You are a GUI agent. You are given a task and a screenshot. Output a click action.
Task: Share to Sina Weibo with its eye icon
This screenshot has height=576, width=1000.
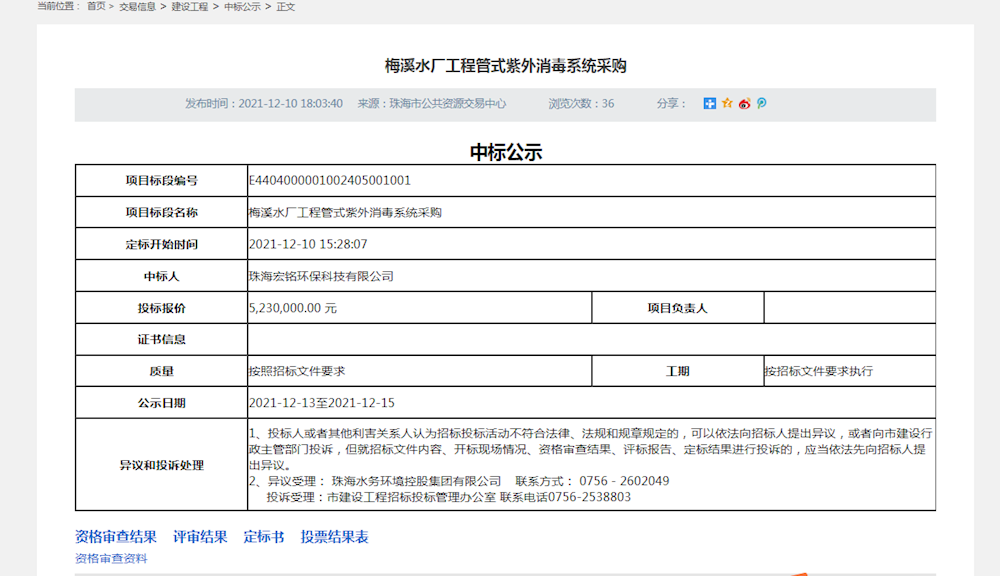[x=744, y=104]
